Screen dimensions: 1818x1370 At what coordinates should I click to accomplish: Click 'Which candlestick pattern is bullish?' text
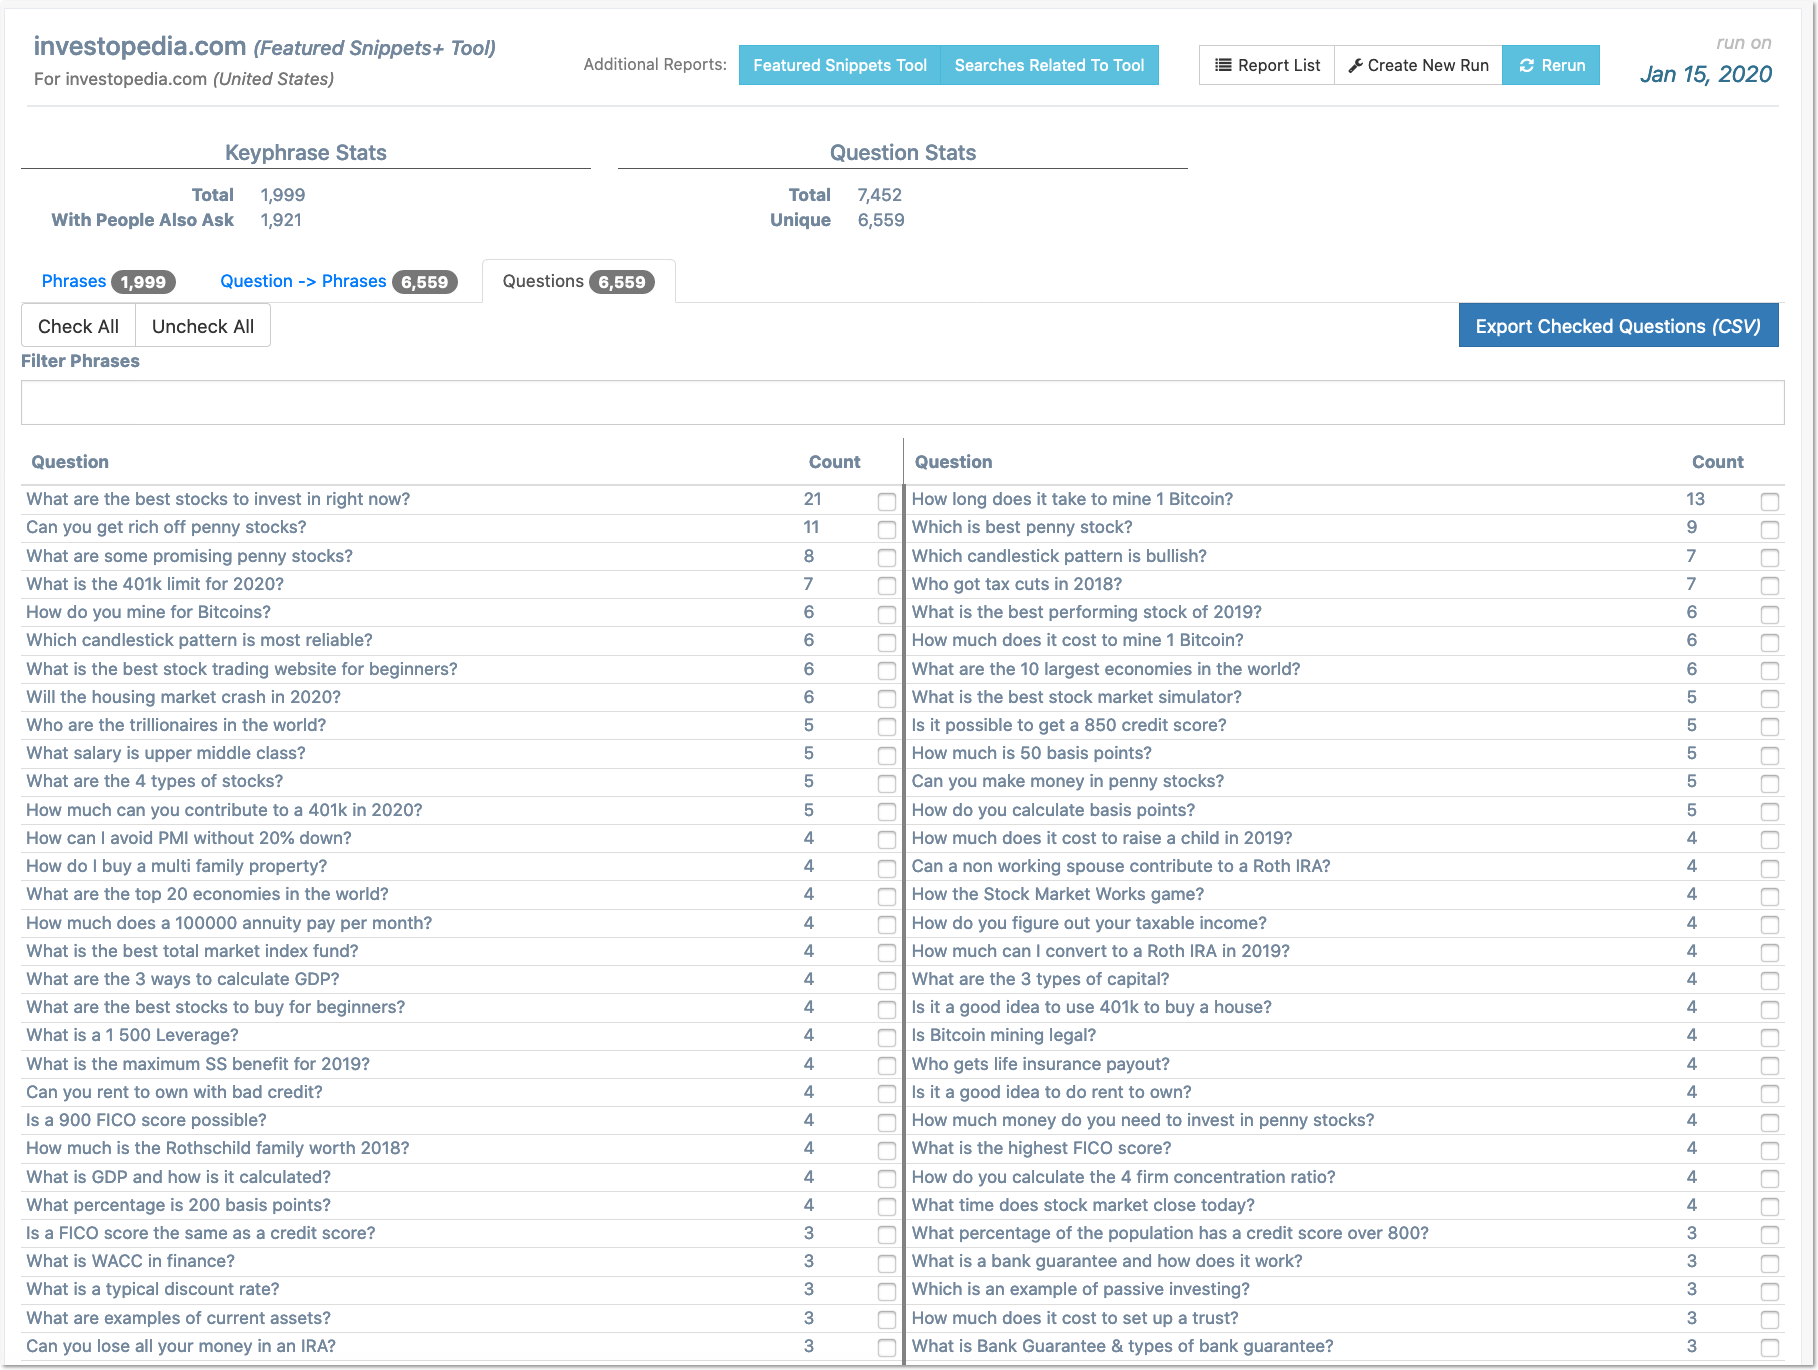1059,556
